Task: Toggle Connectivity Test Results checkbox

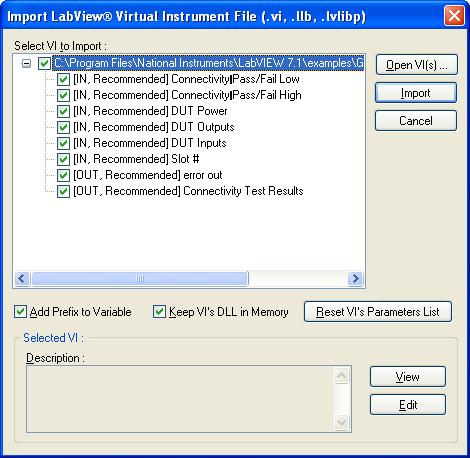Action: tap(63, 191)
